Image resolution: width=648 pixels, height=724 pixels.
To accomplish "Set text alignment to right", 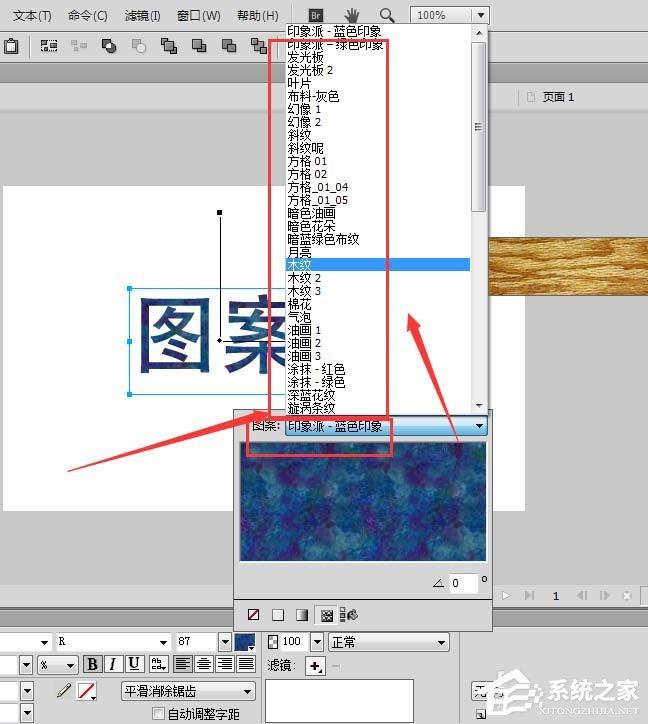I will [x=225, y=664].
